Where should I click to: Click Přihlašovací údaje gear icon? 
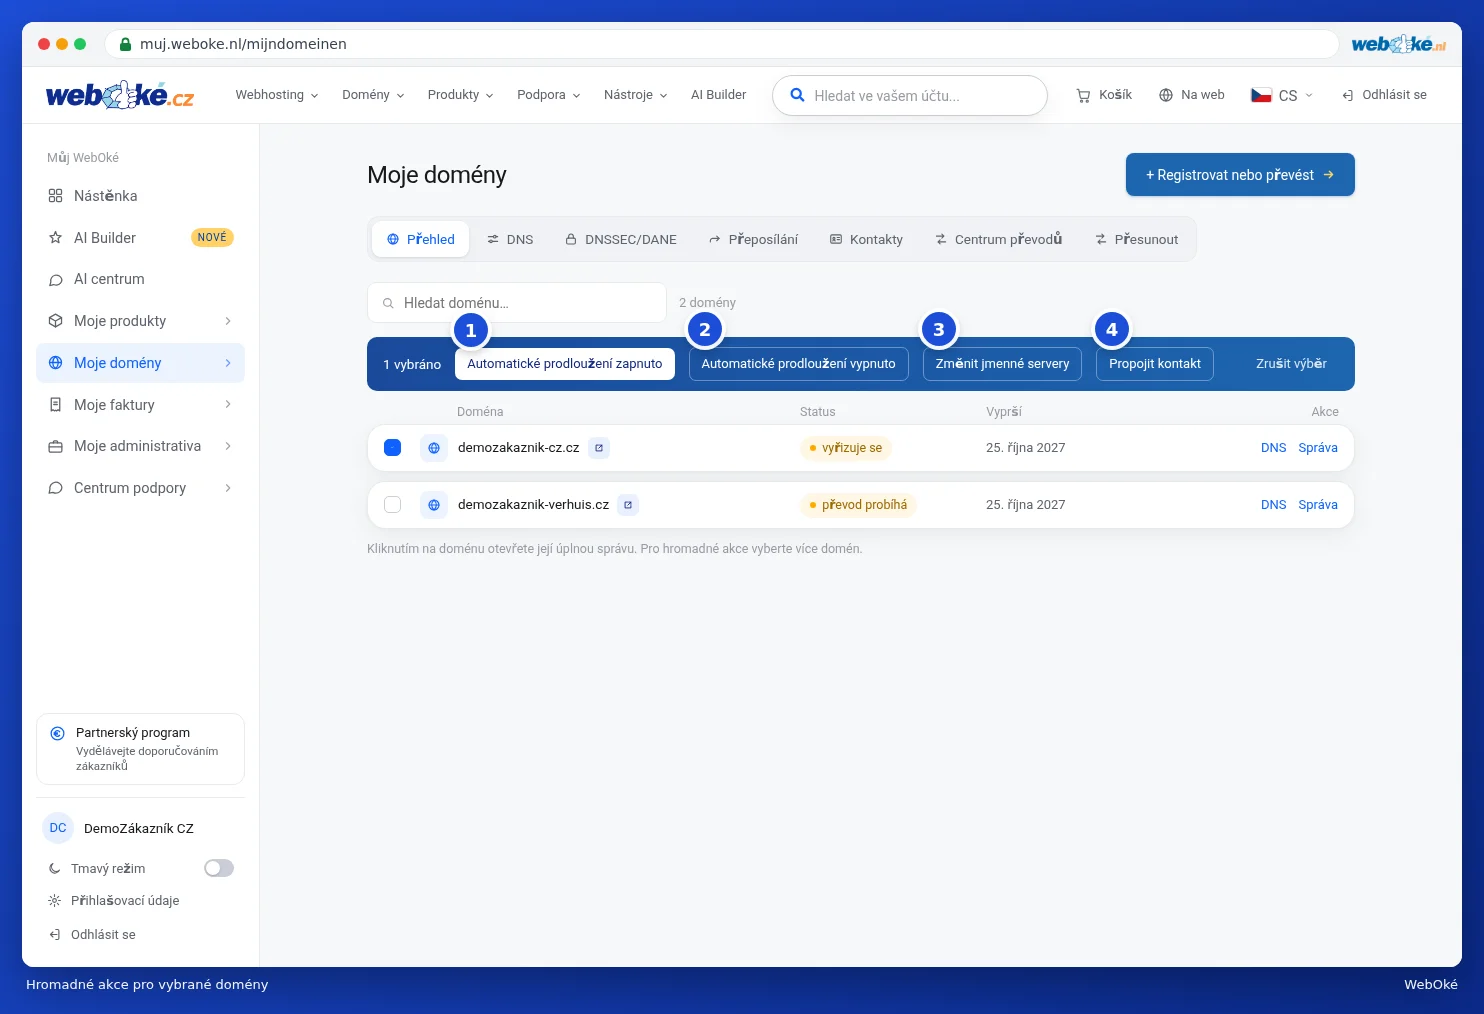click(x=55, y=901)
